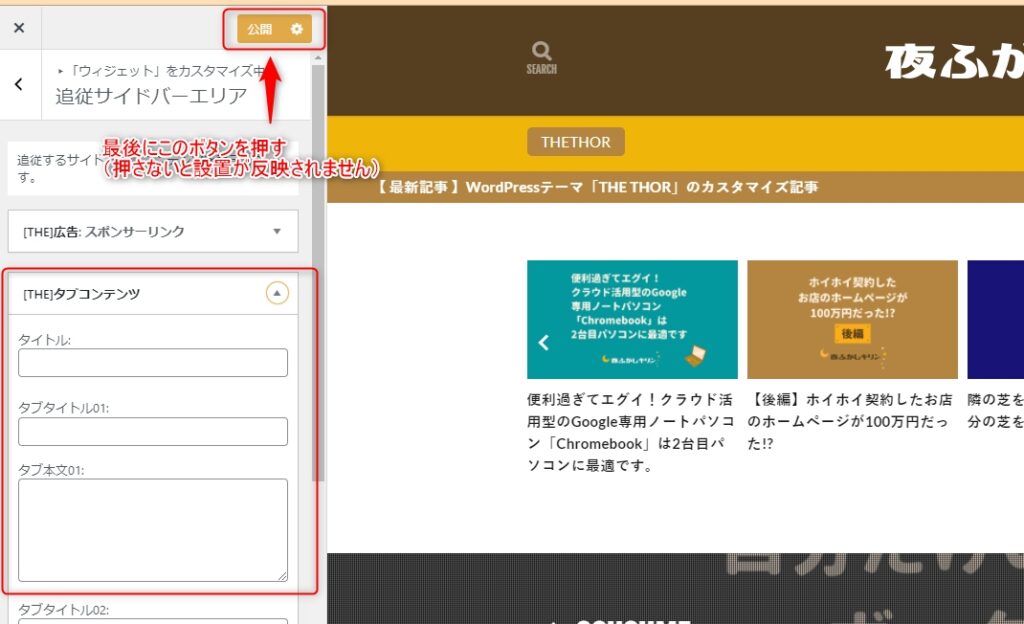Click the タブタイトル02 label
This screenshot has height=624, width=1024.
(x=63, y=610)
